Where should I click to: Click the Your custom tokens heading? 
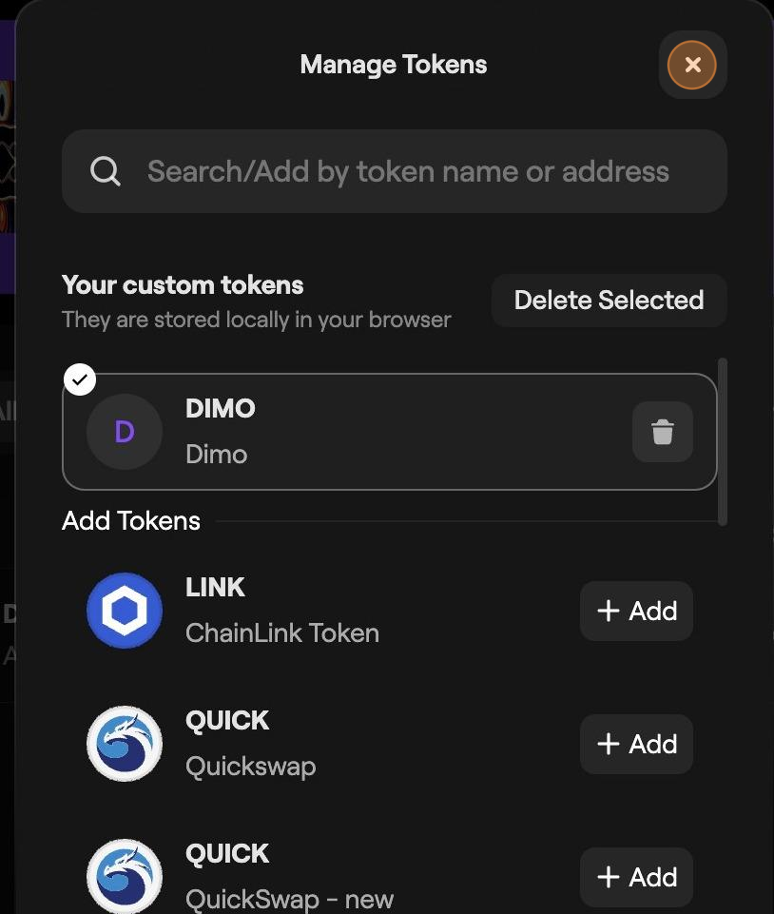(x=183, y=285)
